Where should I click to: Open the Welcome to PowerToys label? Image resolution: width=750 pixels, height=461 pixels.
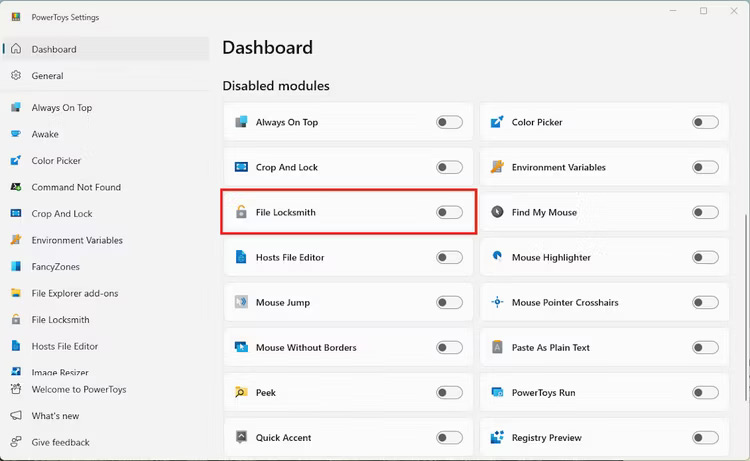coord(79,389)
